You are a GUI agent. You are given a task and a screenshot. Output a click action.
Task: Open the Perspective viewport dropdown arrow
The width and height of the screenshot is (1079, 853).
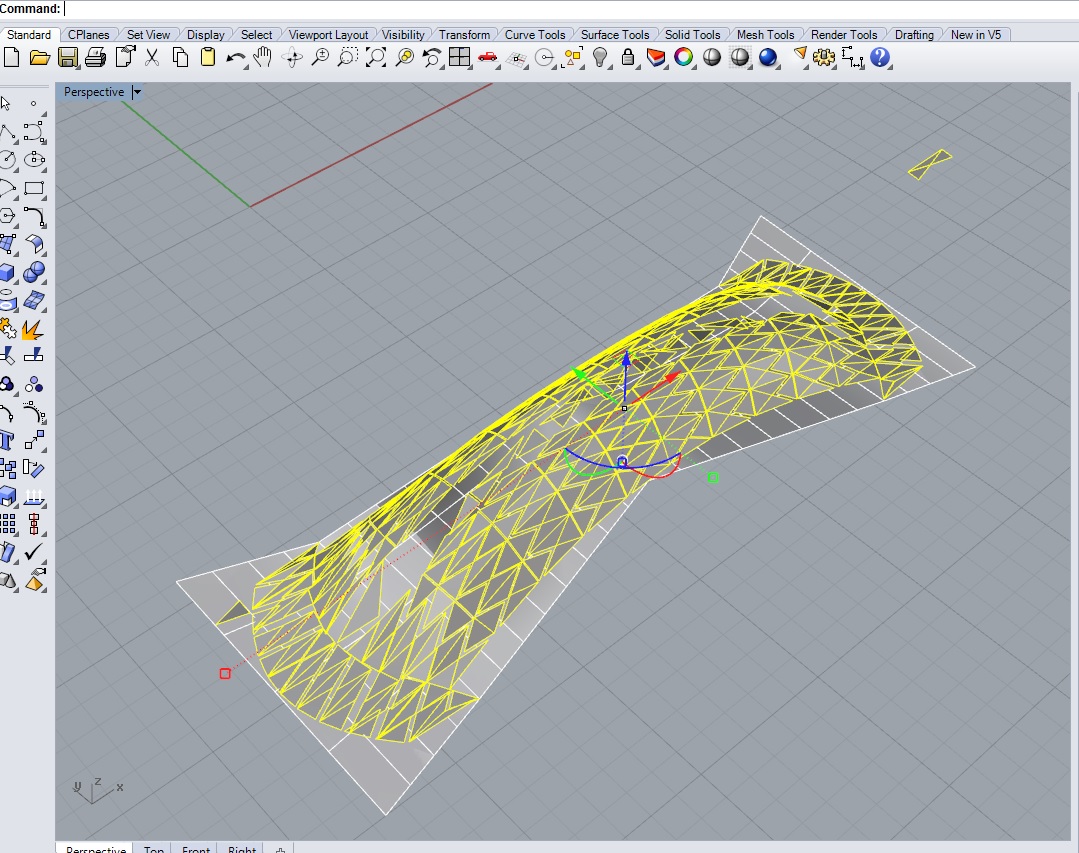pyautogui.click(x=137, y=92)
